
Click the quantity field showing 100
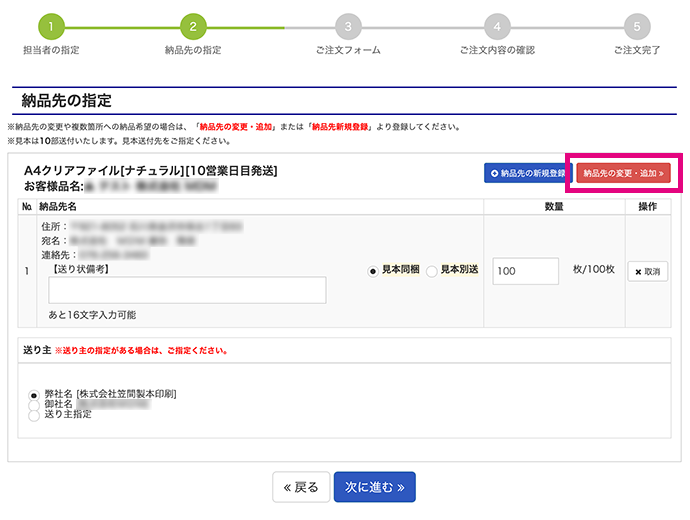point(525,271)
